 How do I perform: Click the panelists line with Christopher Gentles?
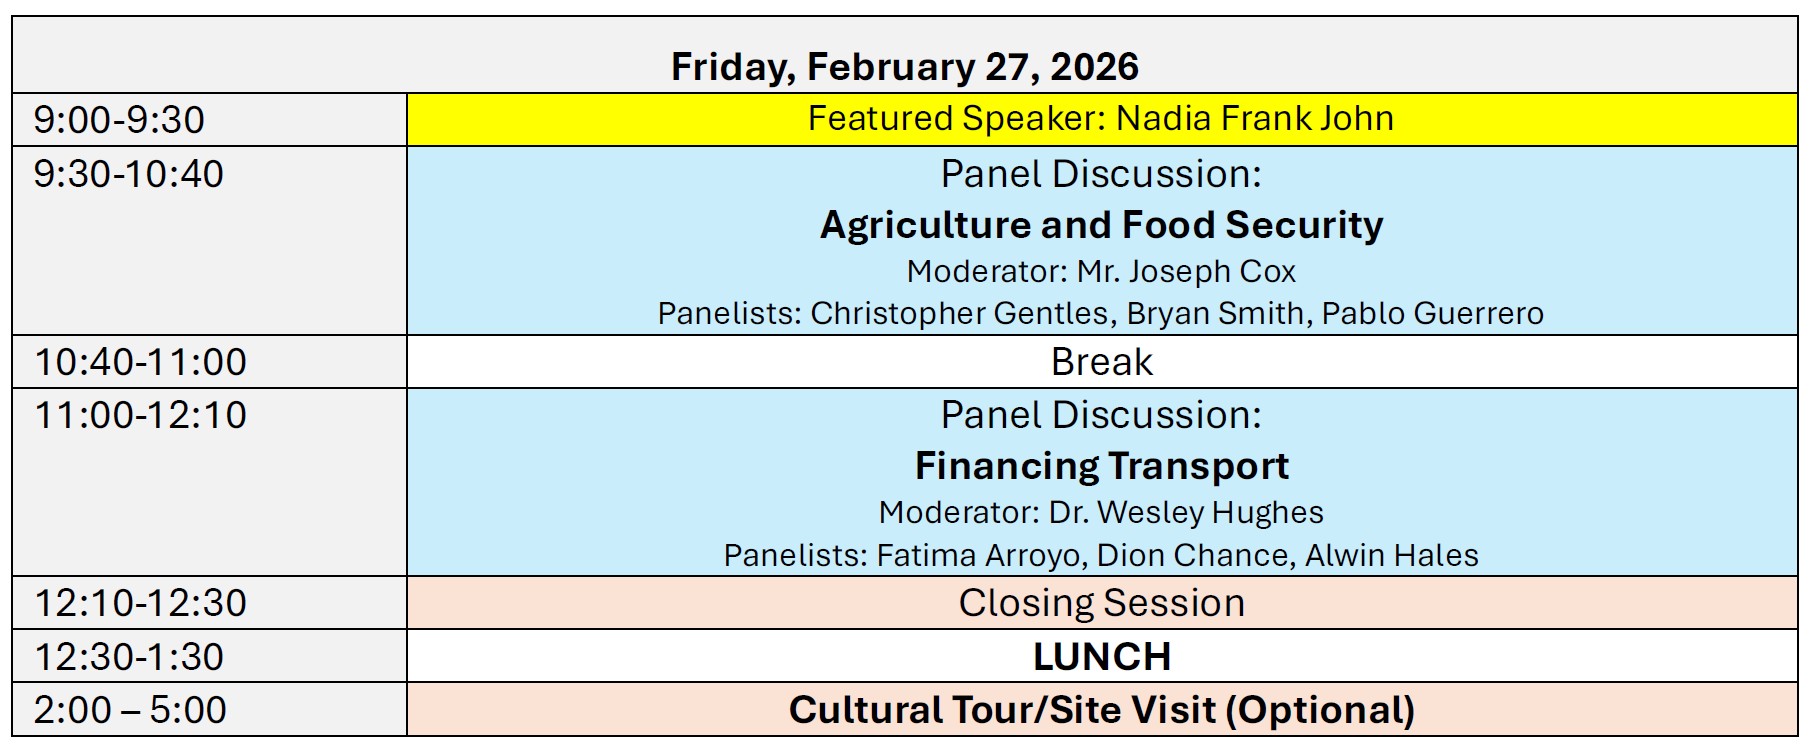coord(1100,314)
